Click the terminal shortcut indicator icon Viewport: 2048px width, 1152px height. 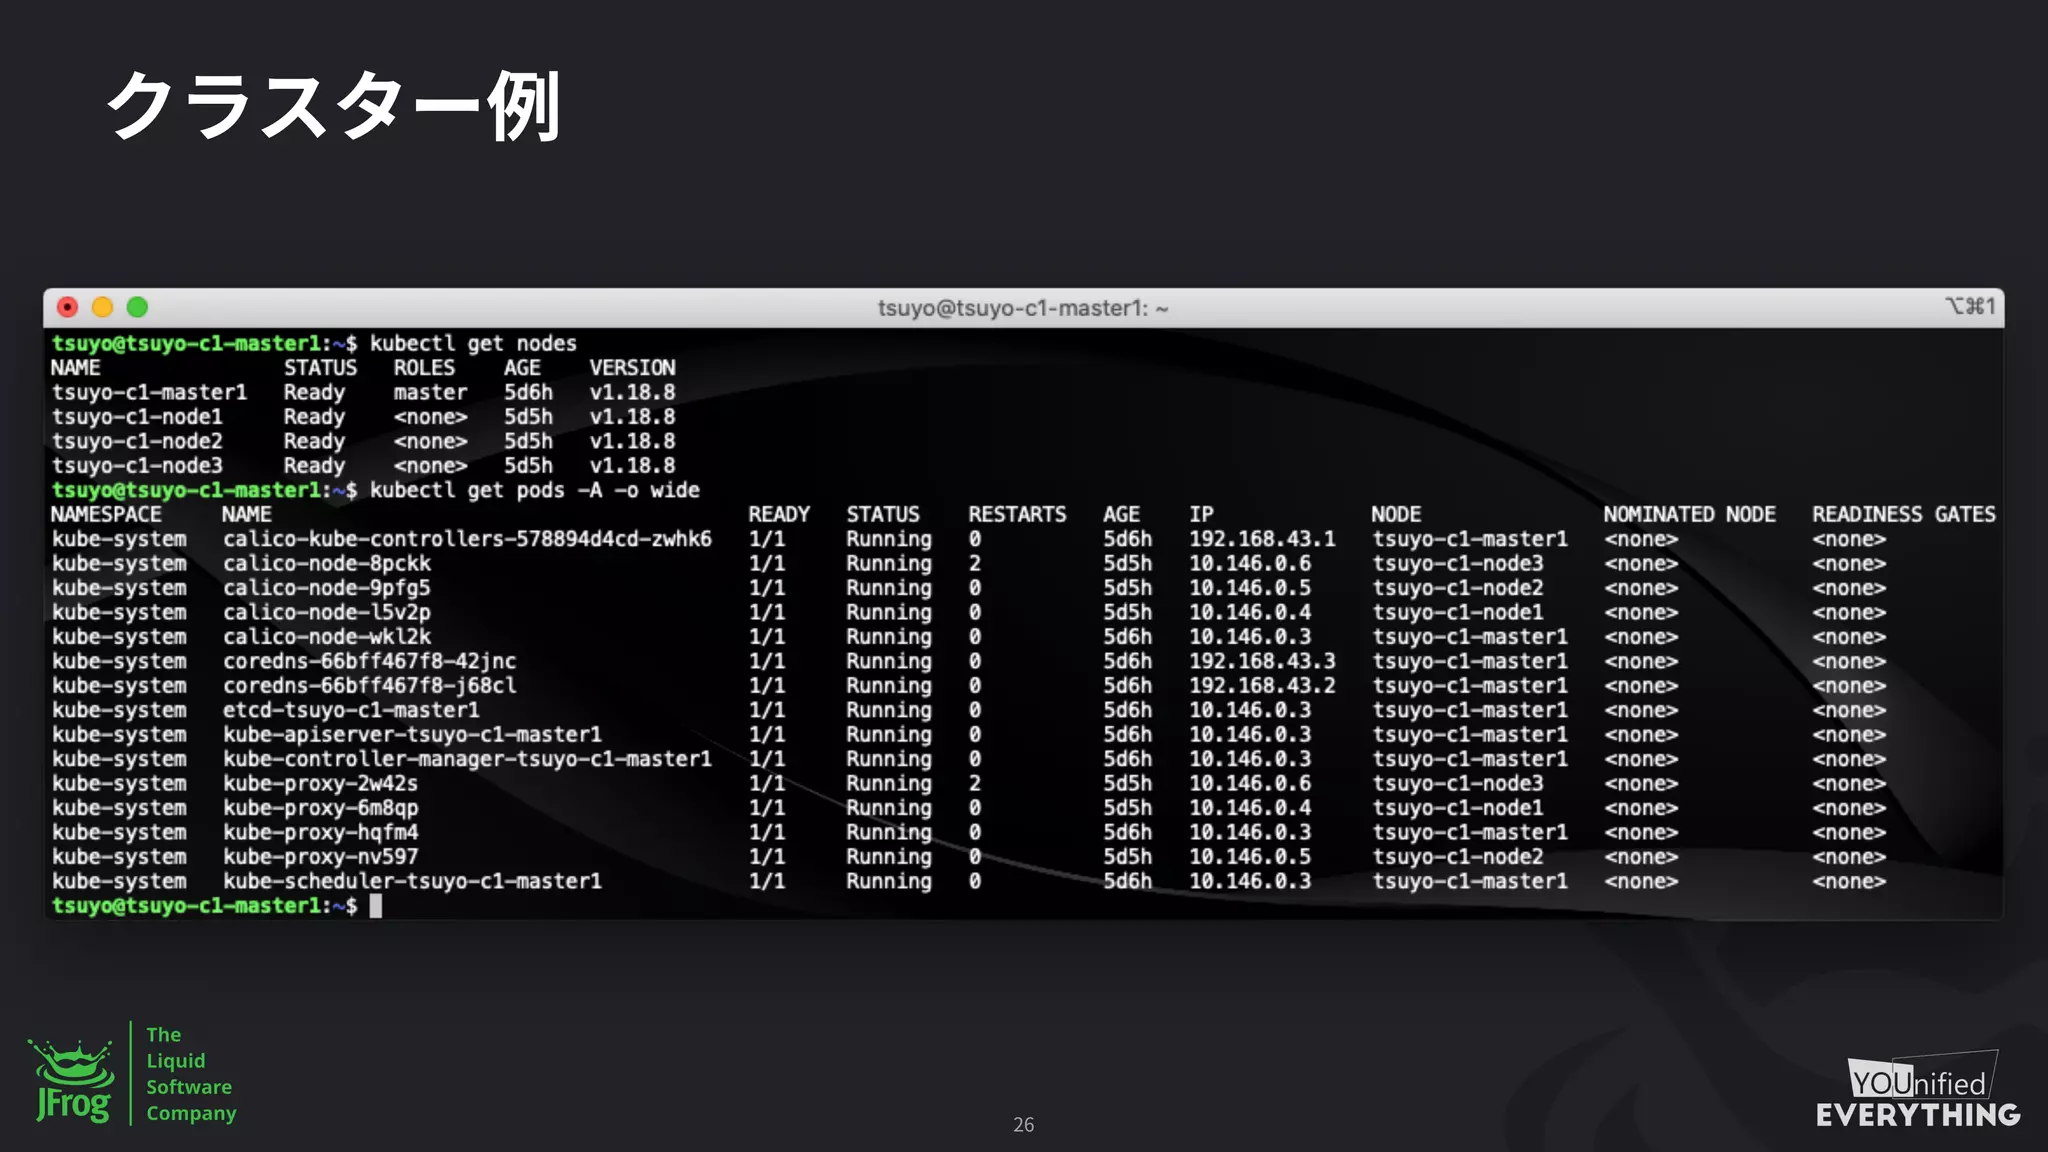[1968, 306]
